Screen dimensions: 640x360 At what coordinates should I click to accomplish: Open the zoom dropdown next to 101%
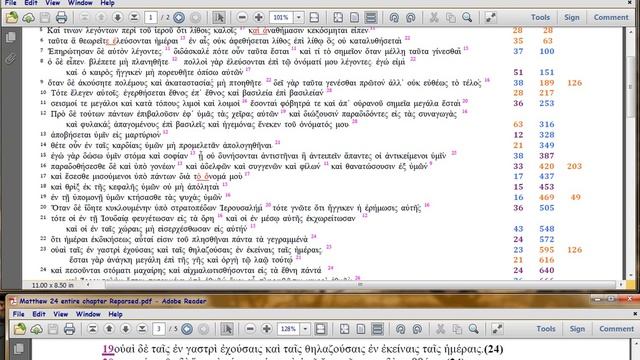(299, 18)
